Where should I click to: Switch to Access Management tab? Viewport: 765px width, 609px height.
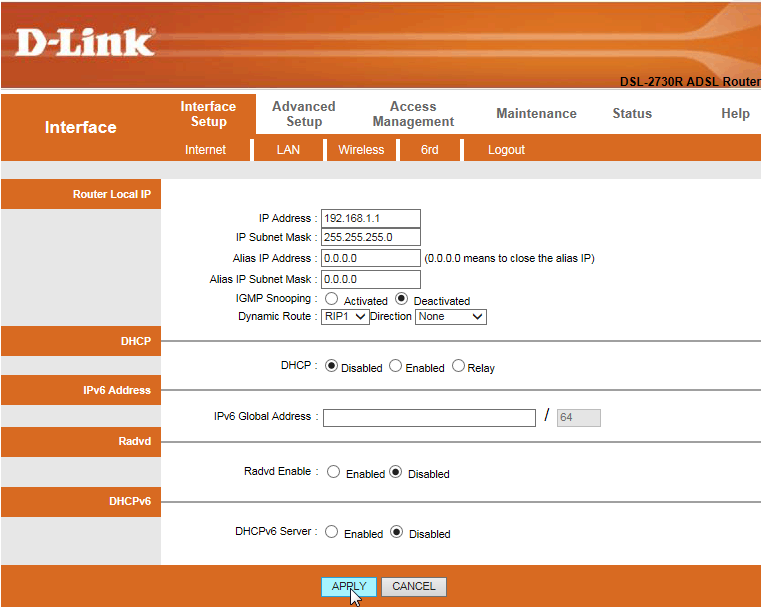[413, 114]
